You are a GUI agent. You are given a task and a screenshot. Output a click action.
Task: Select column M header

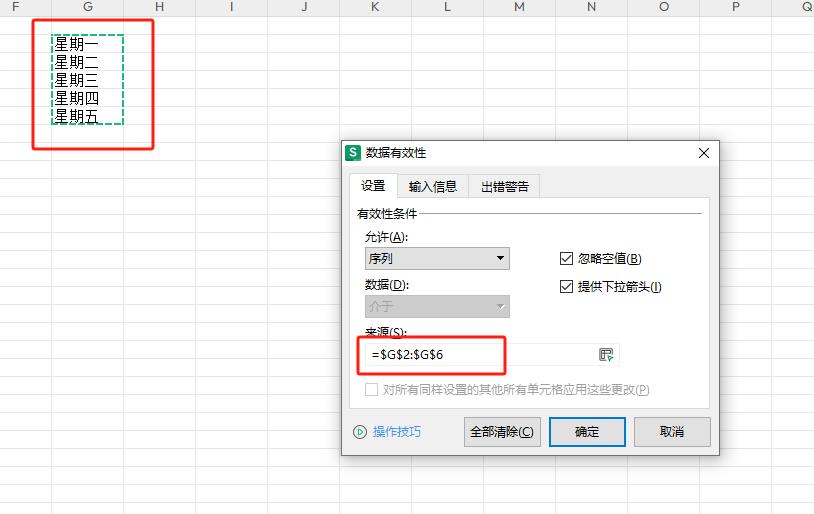coord(520,7)
